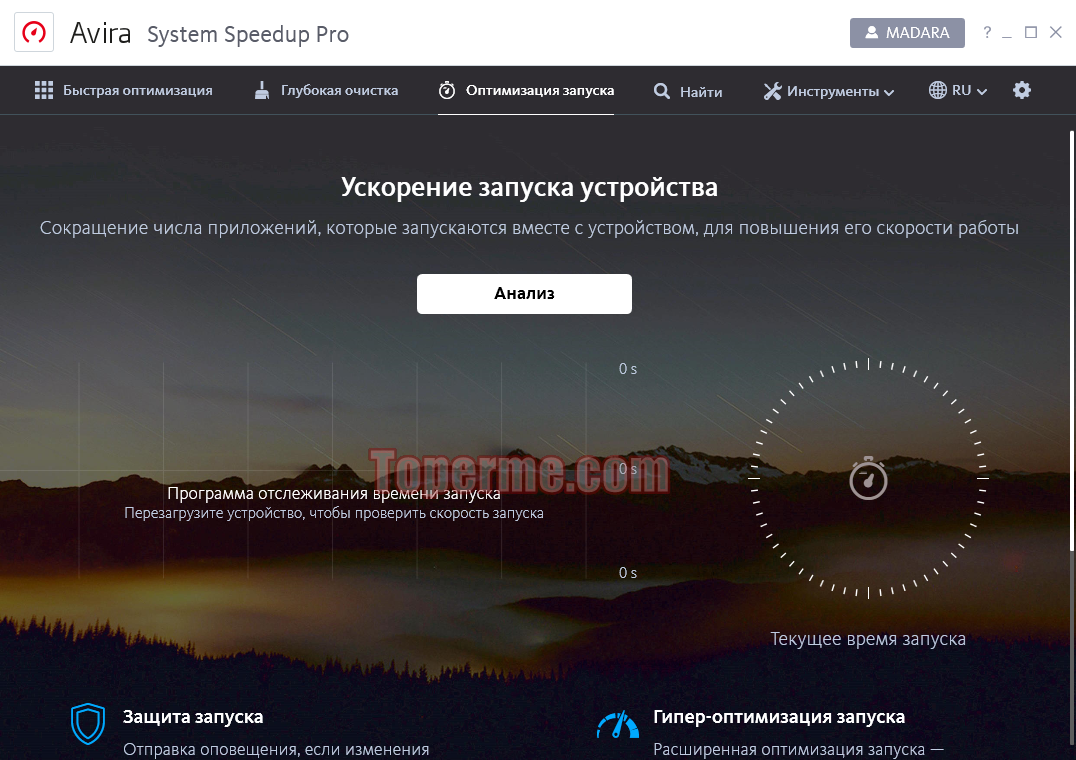Open the RU language dropdown

pos(958,91)
